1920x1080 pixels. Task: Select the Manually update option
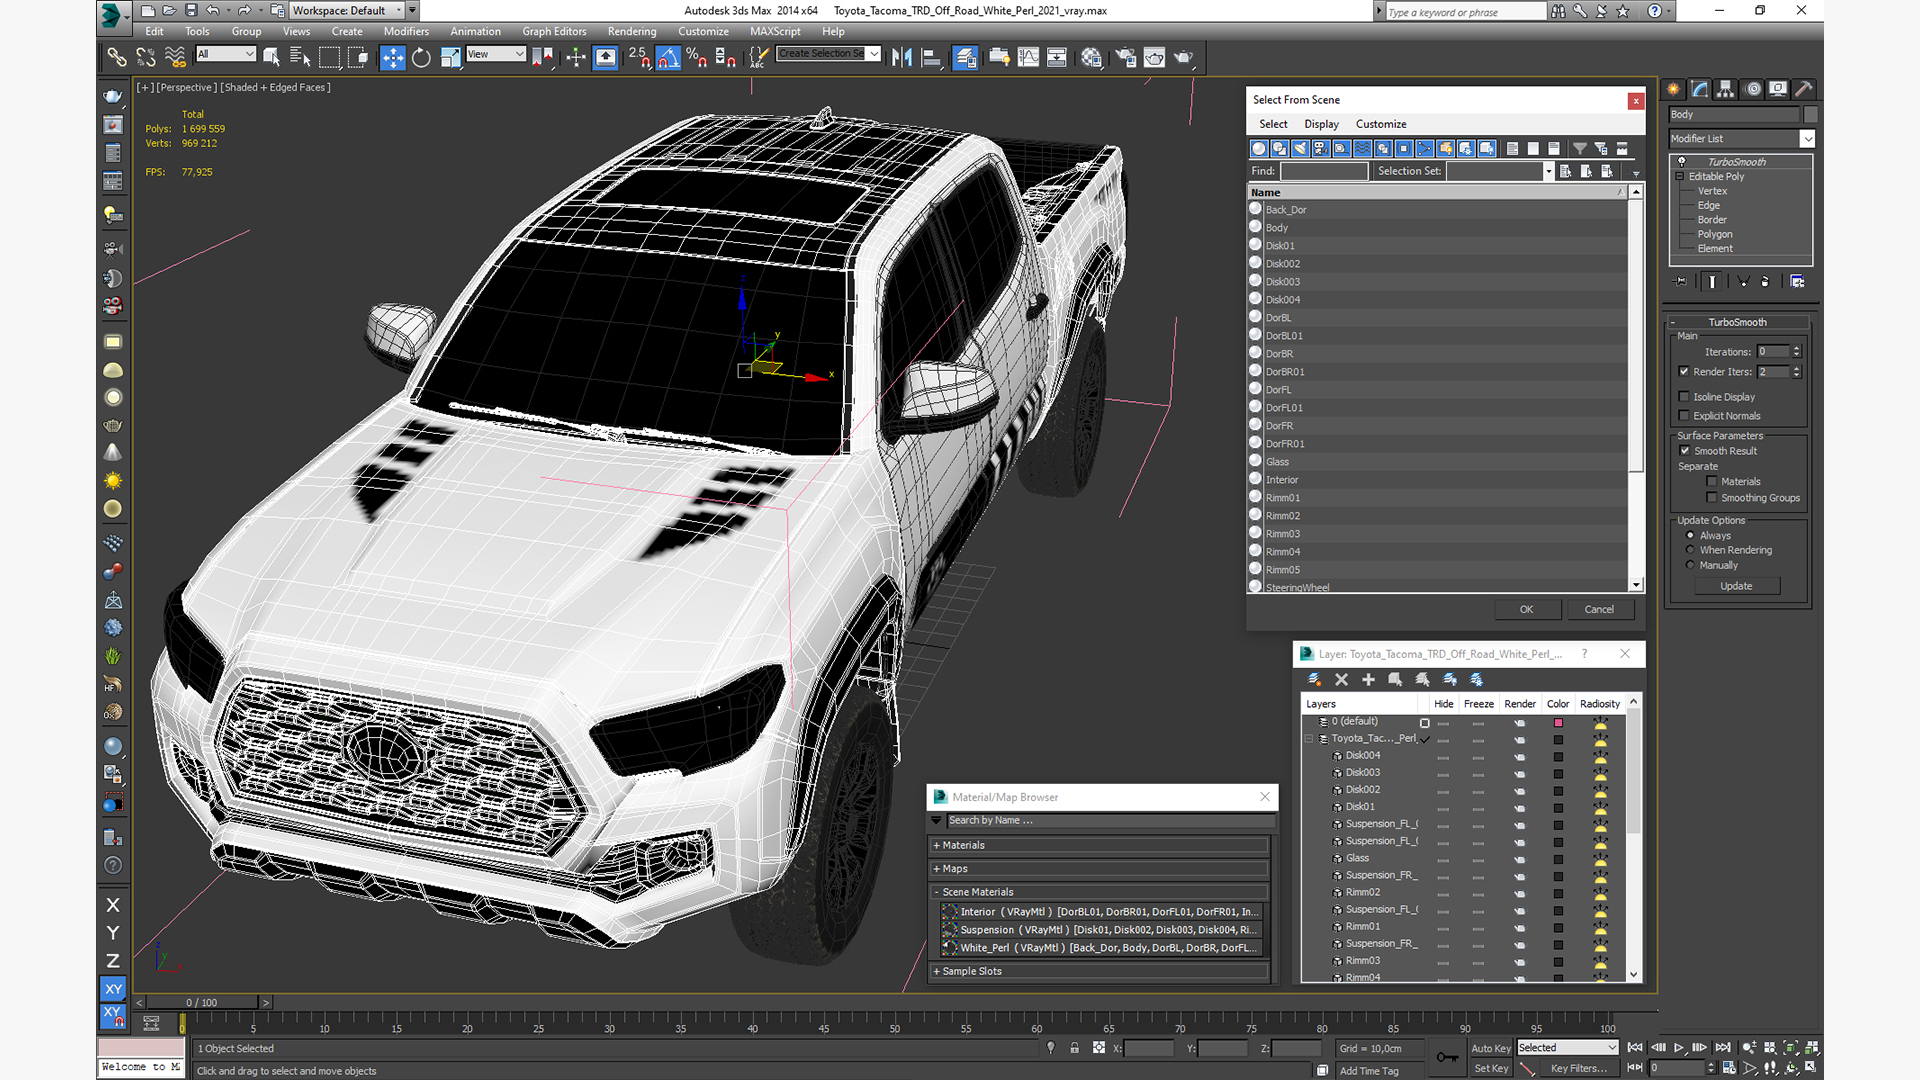point(1690,565)
